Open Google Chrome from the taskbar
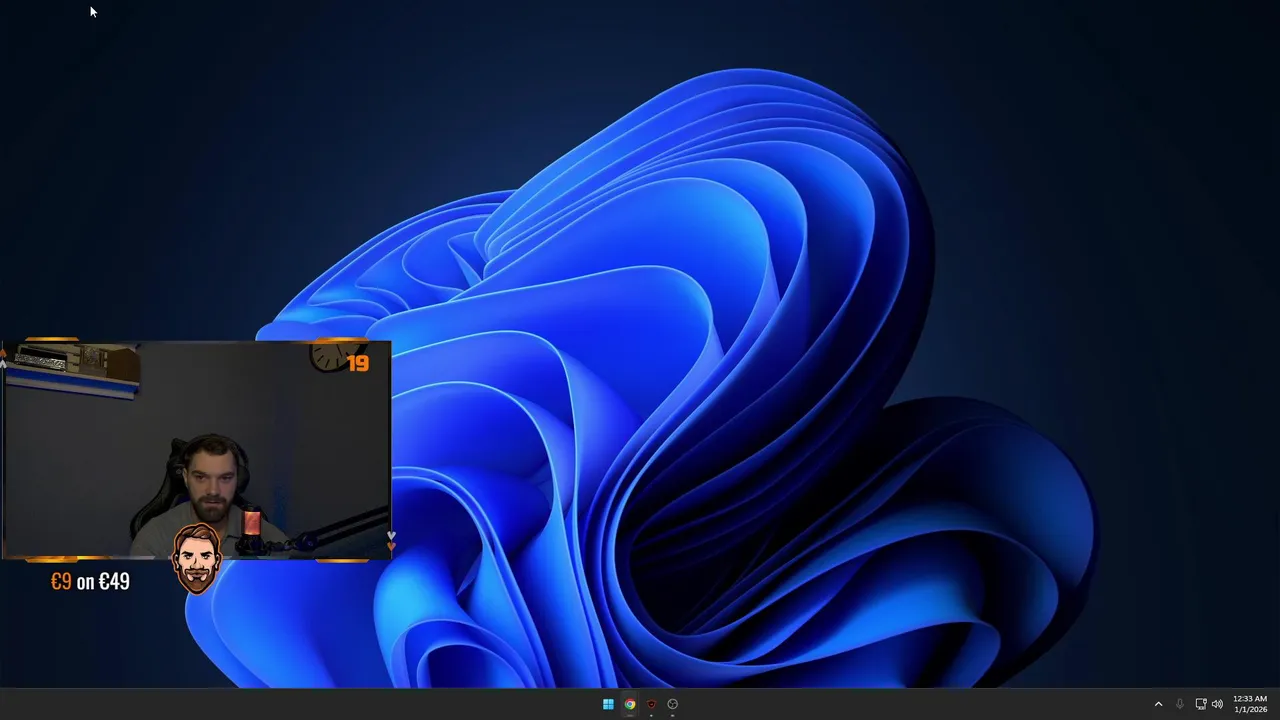 630,704
